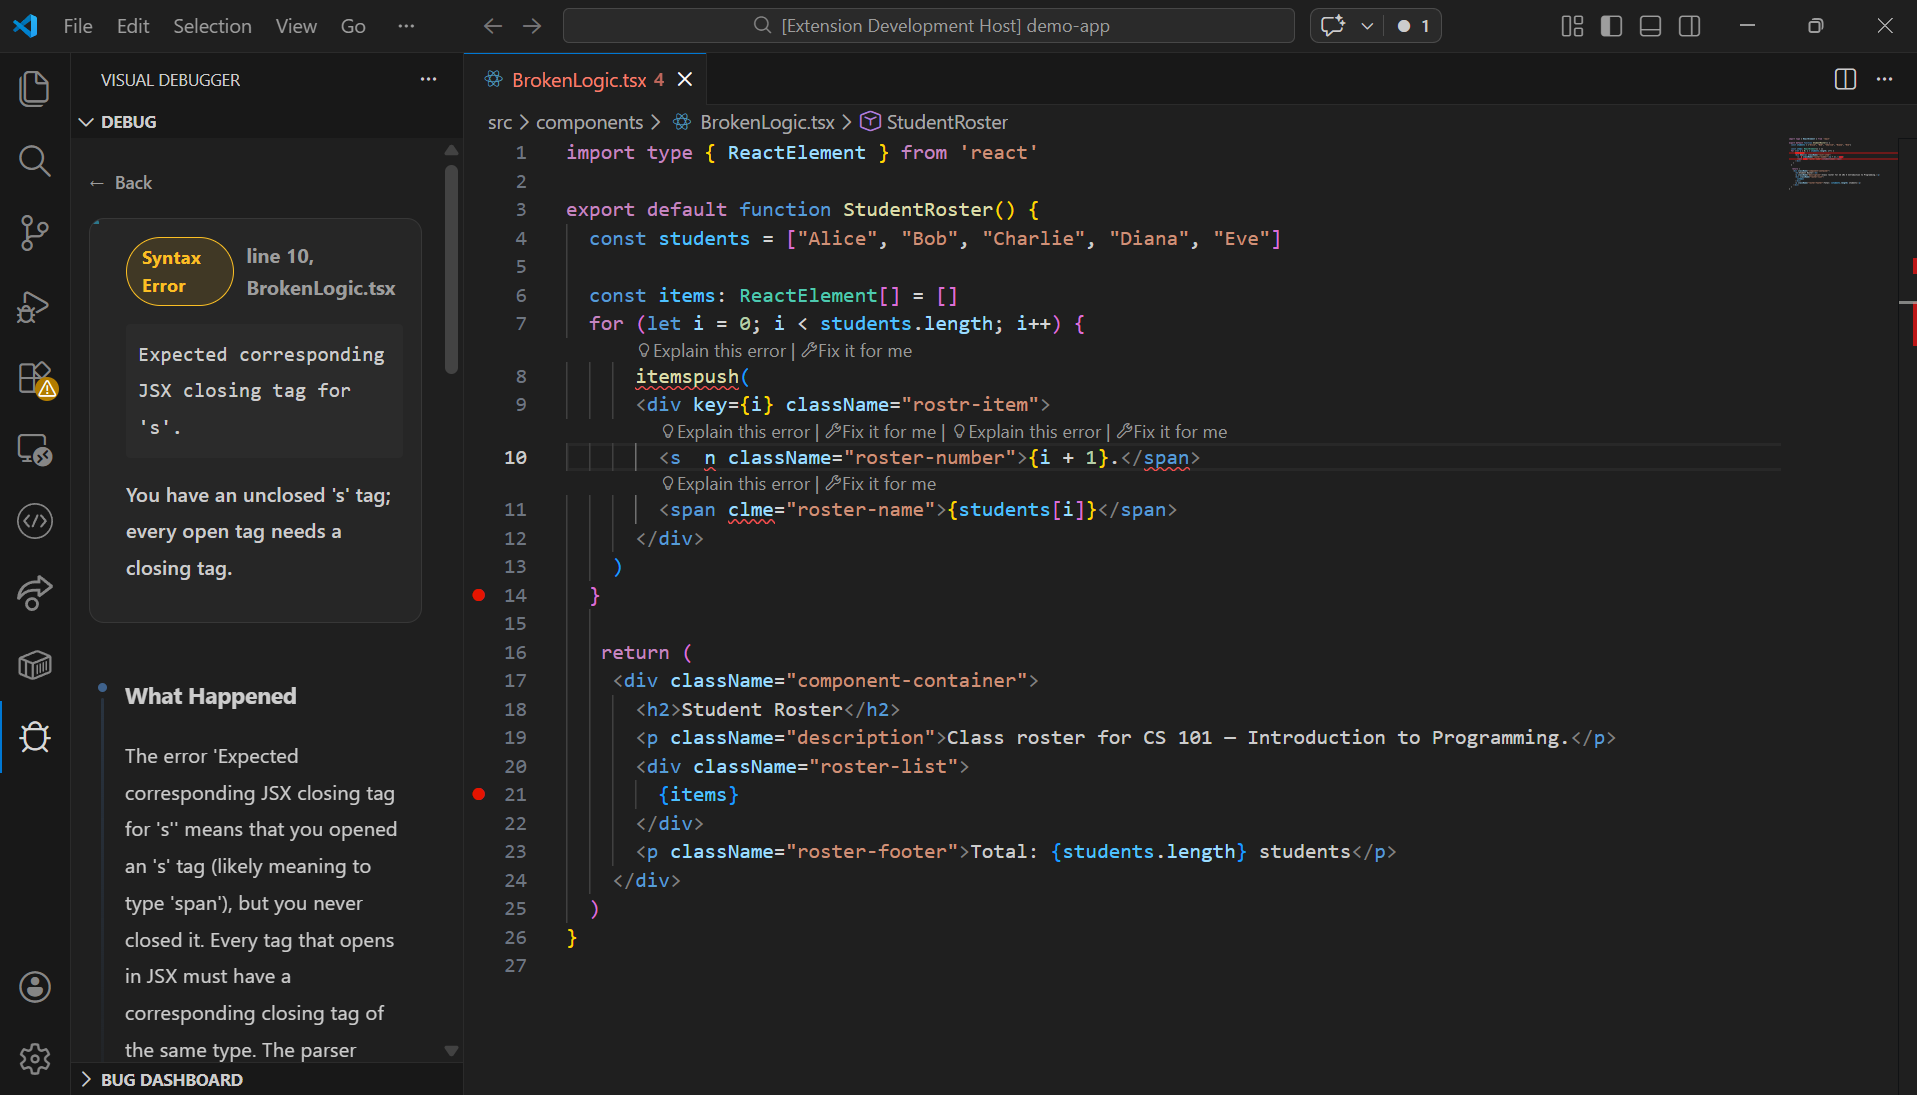1917x1095 pixels.
Task: Open the chat dropdown arrow in title bar
Action: tap(1367, 26)
